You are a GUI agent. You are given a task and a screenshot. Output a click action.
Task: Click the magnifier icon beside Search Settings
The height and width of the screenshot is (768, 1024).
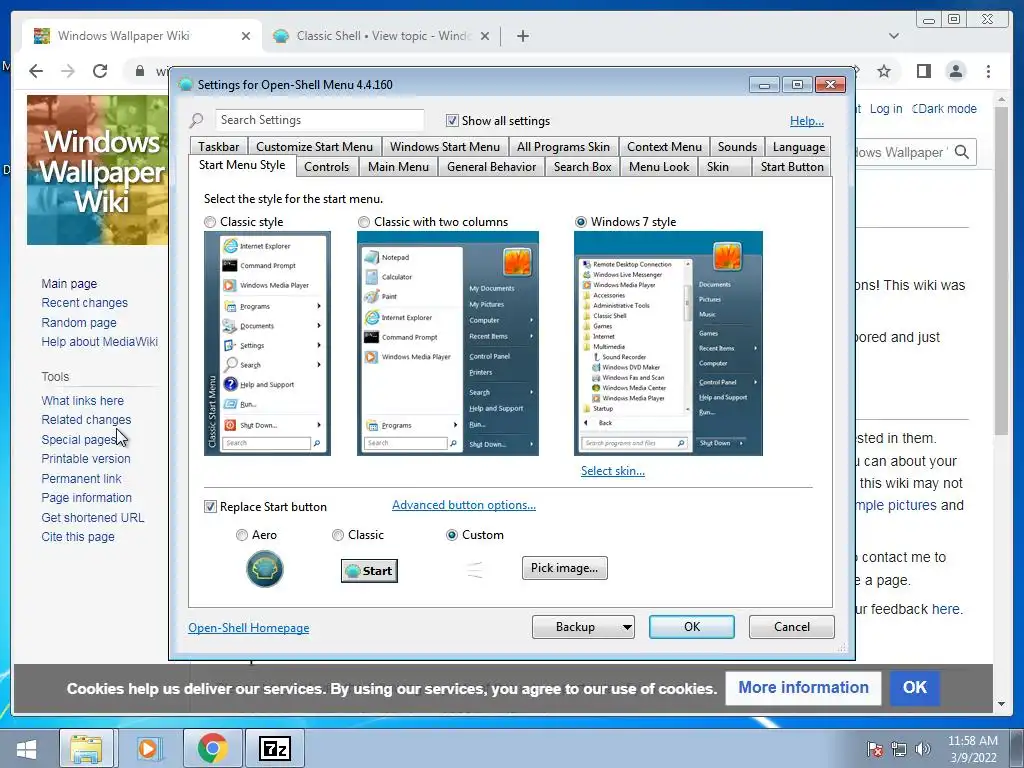pyautogui.click(x=197, y=120)
